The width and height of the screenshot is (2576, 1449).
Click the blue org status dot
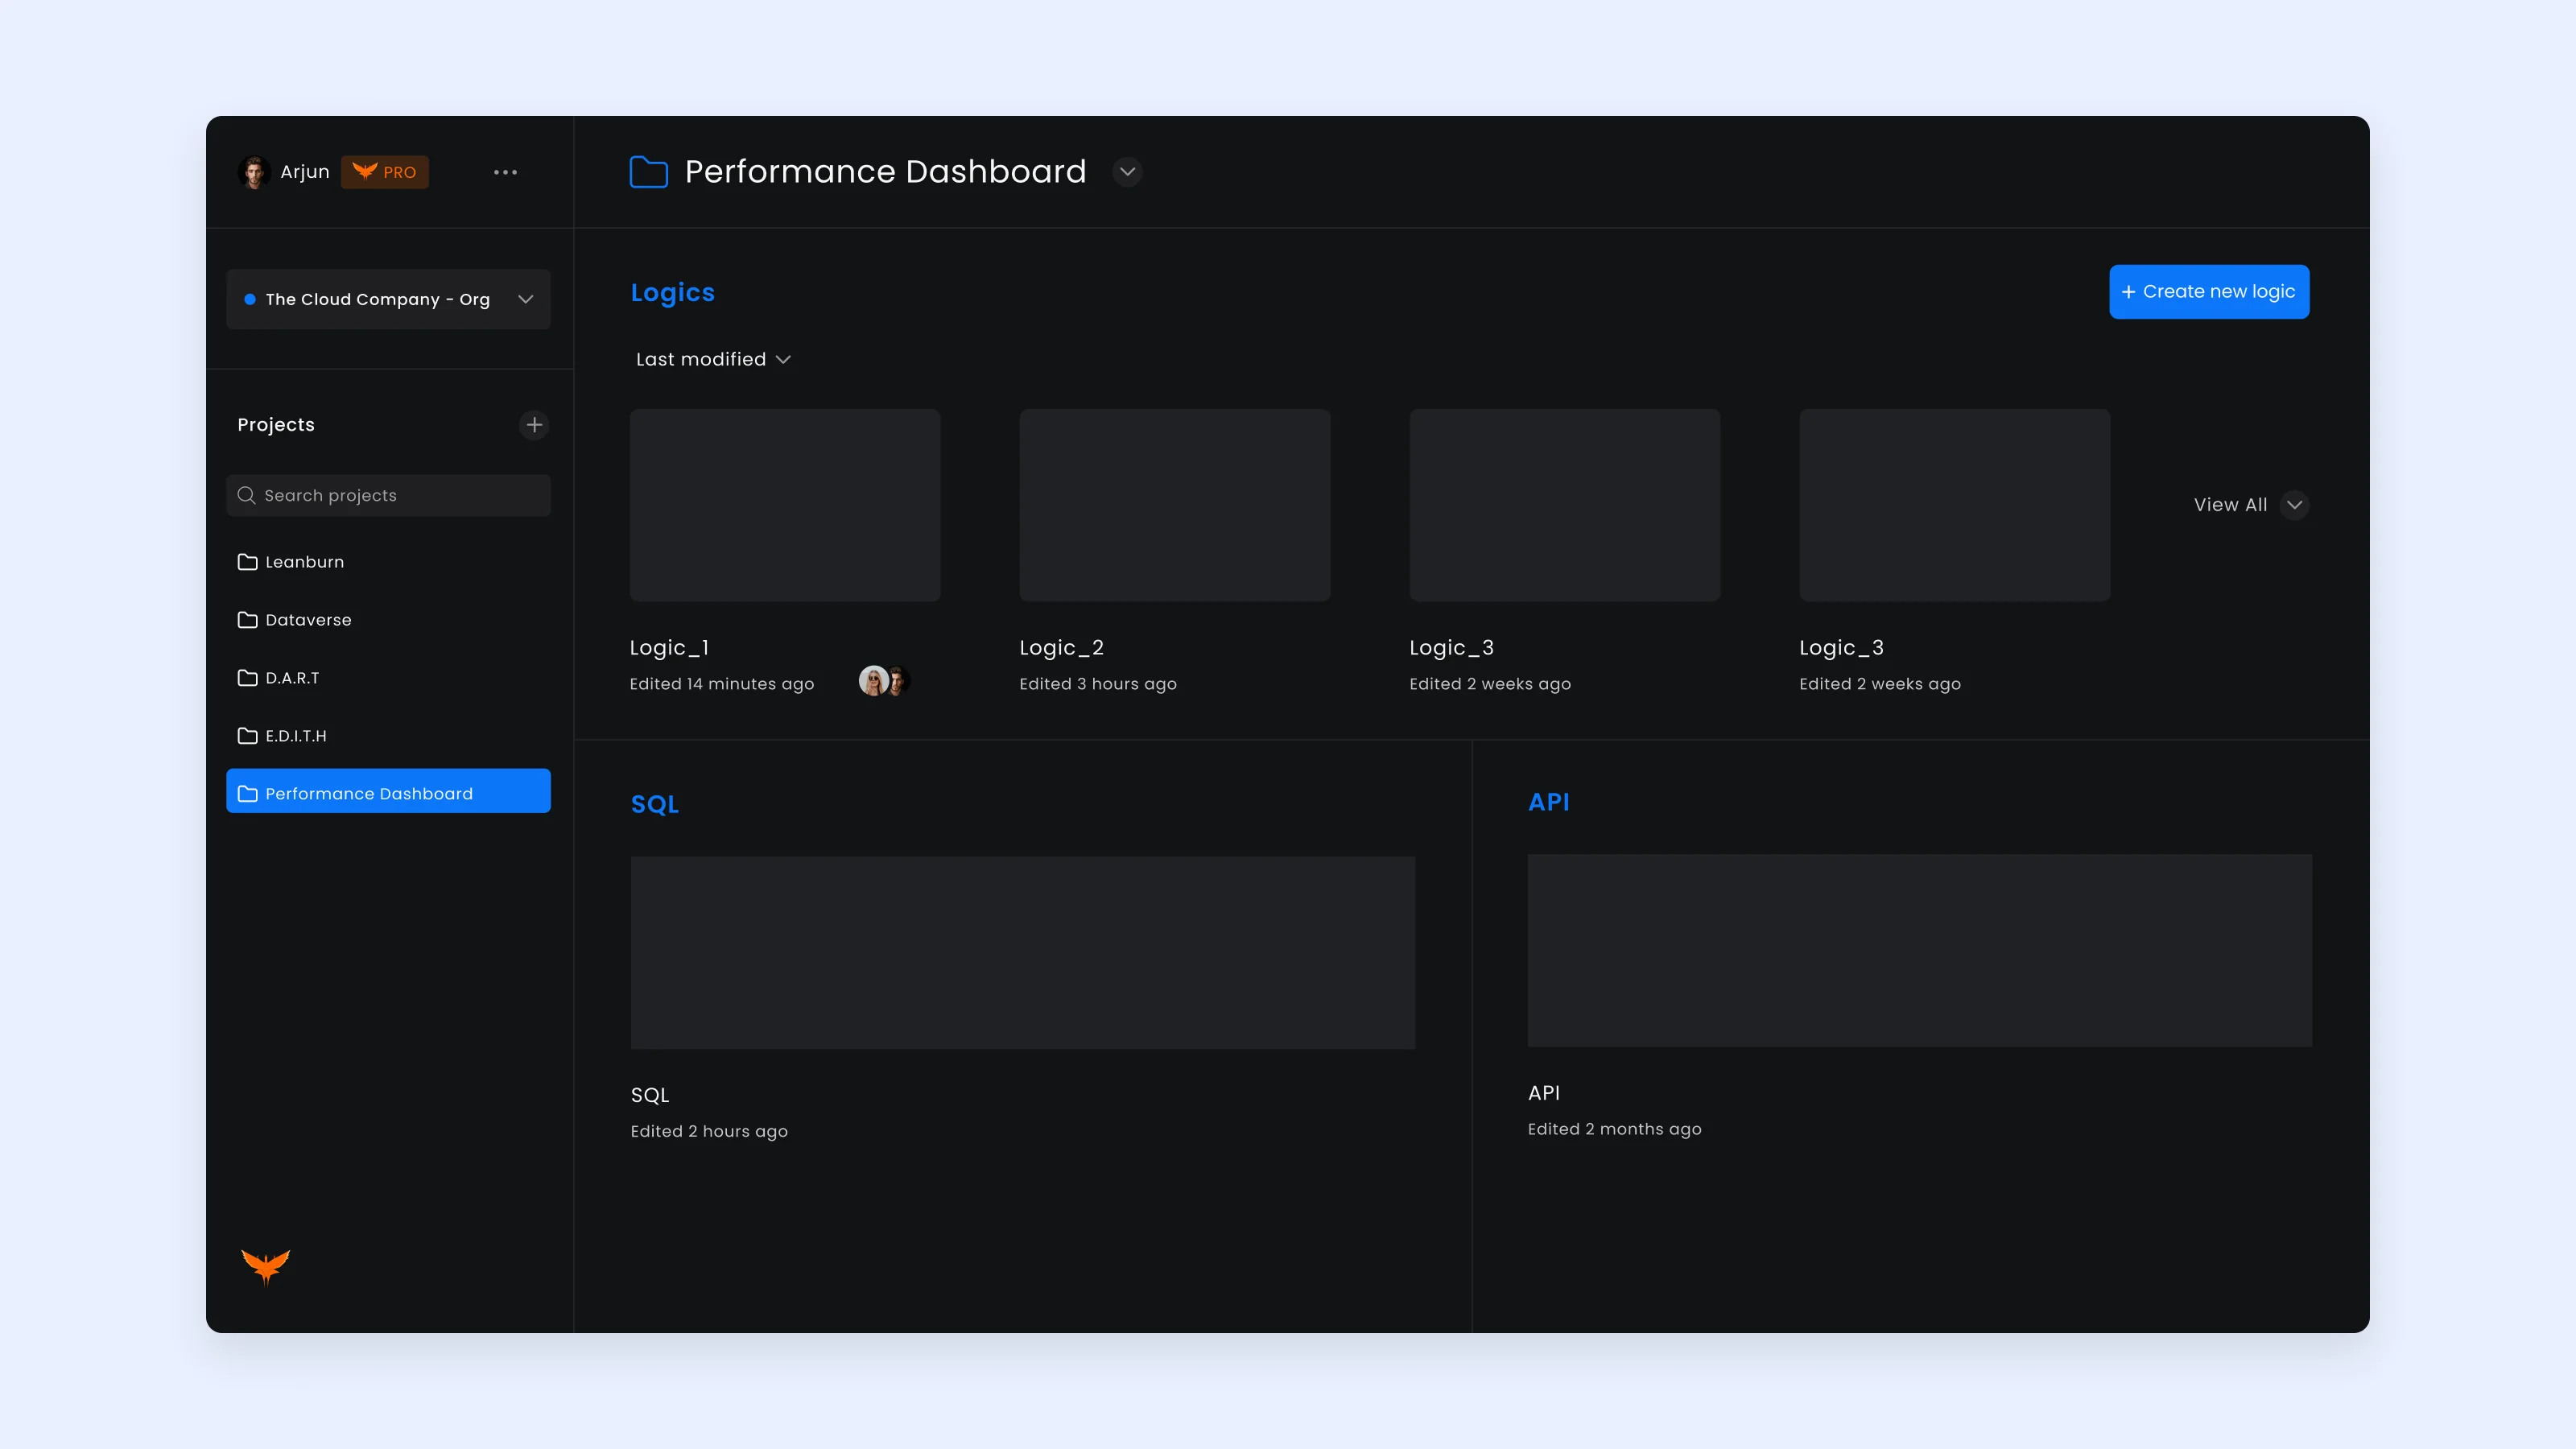[x=250, y=299]
